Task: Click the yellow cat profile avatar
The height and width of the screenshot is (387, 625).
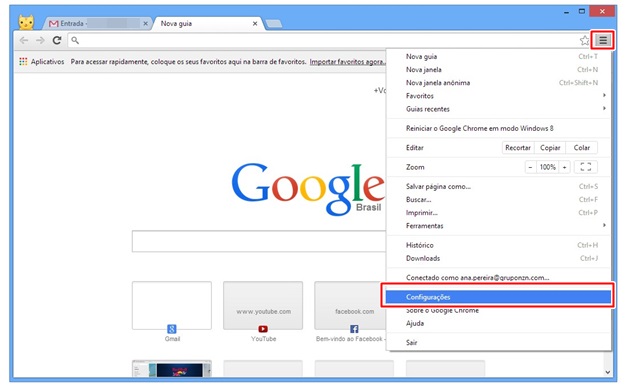Action: point(26,22)
